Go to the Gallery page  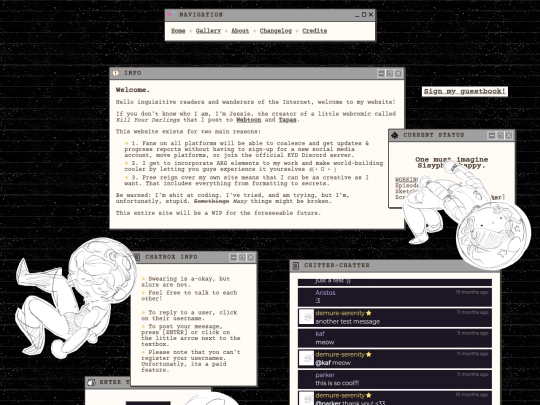(x=208, y=31)
